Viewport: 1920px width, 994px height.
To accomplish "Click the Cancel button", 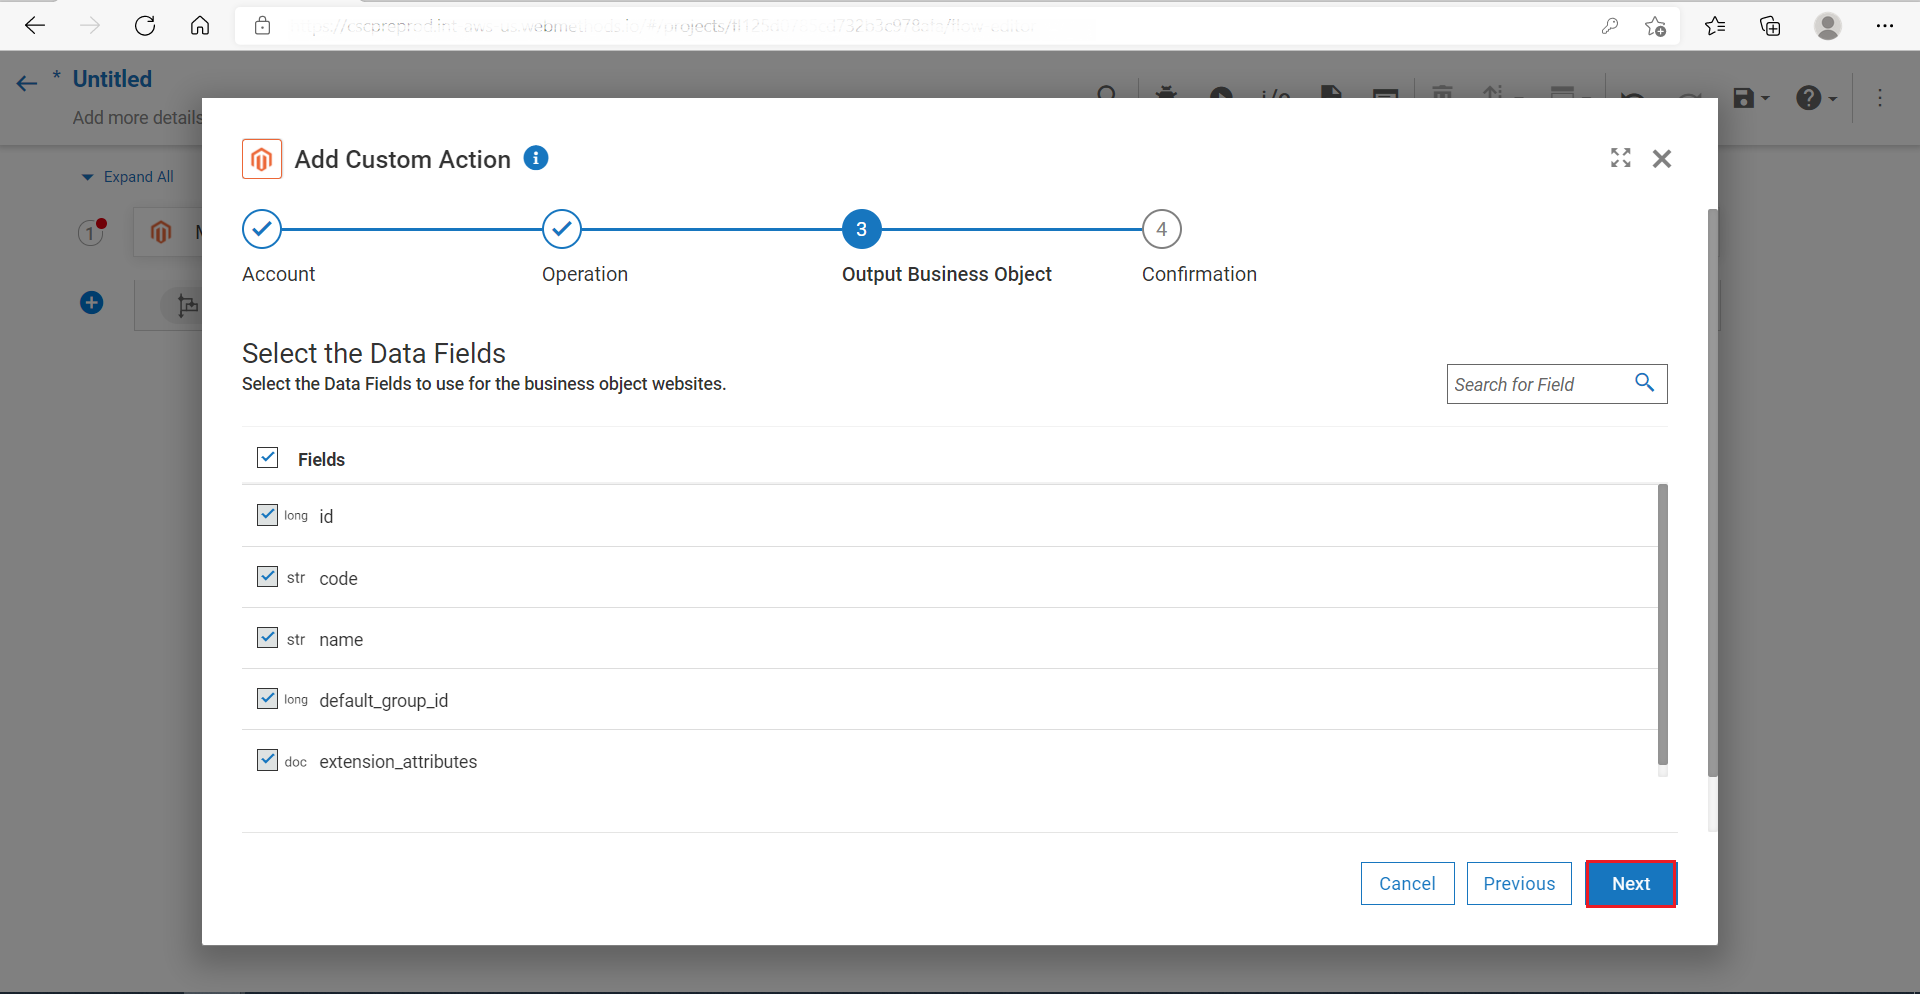I will [1408, 883].
